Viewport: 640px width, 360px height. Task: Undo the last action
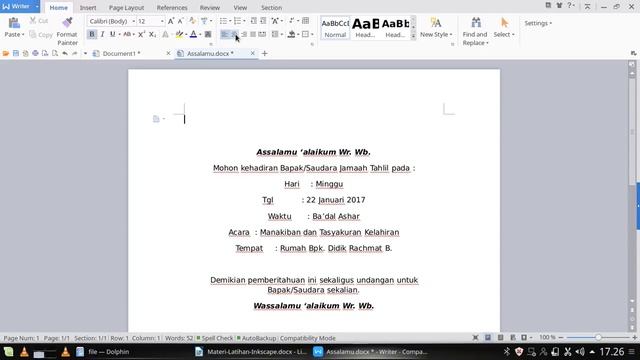(x=65, y=53)
